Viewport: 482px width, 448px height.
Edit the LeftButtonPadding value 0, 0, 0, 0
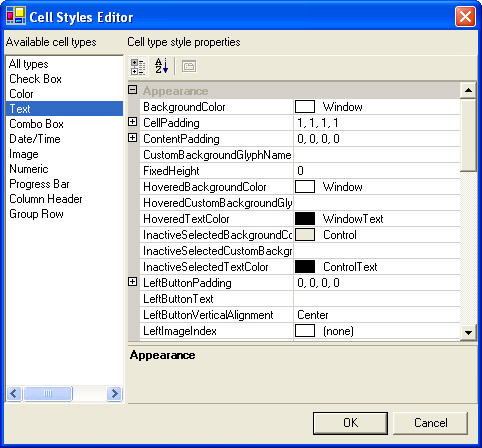tap(377, 283)
